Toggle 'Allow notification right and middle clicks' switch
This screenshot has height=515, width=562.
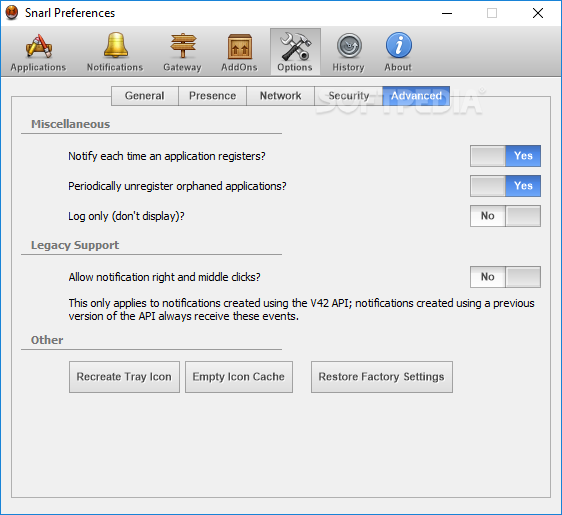click(x=505, y=277)
